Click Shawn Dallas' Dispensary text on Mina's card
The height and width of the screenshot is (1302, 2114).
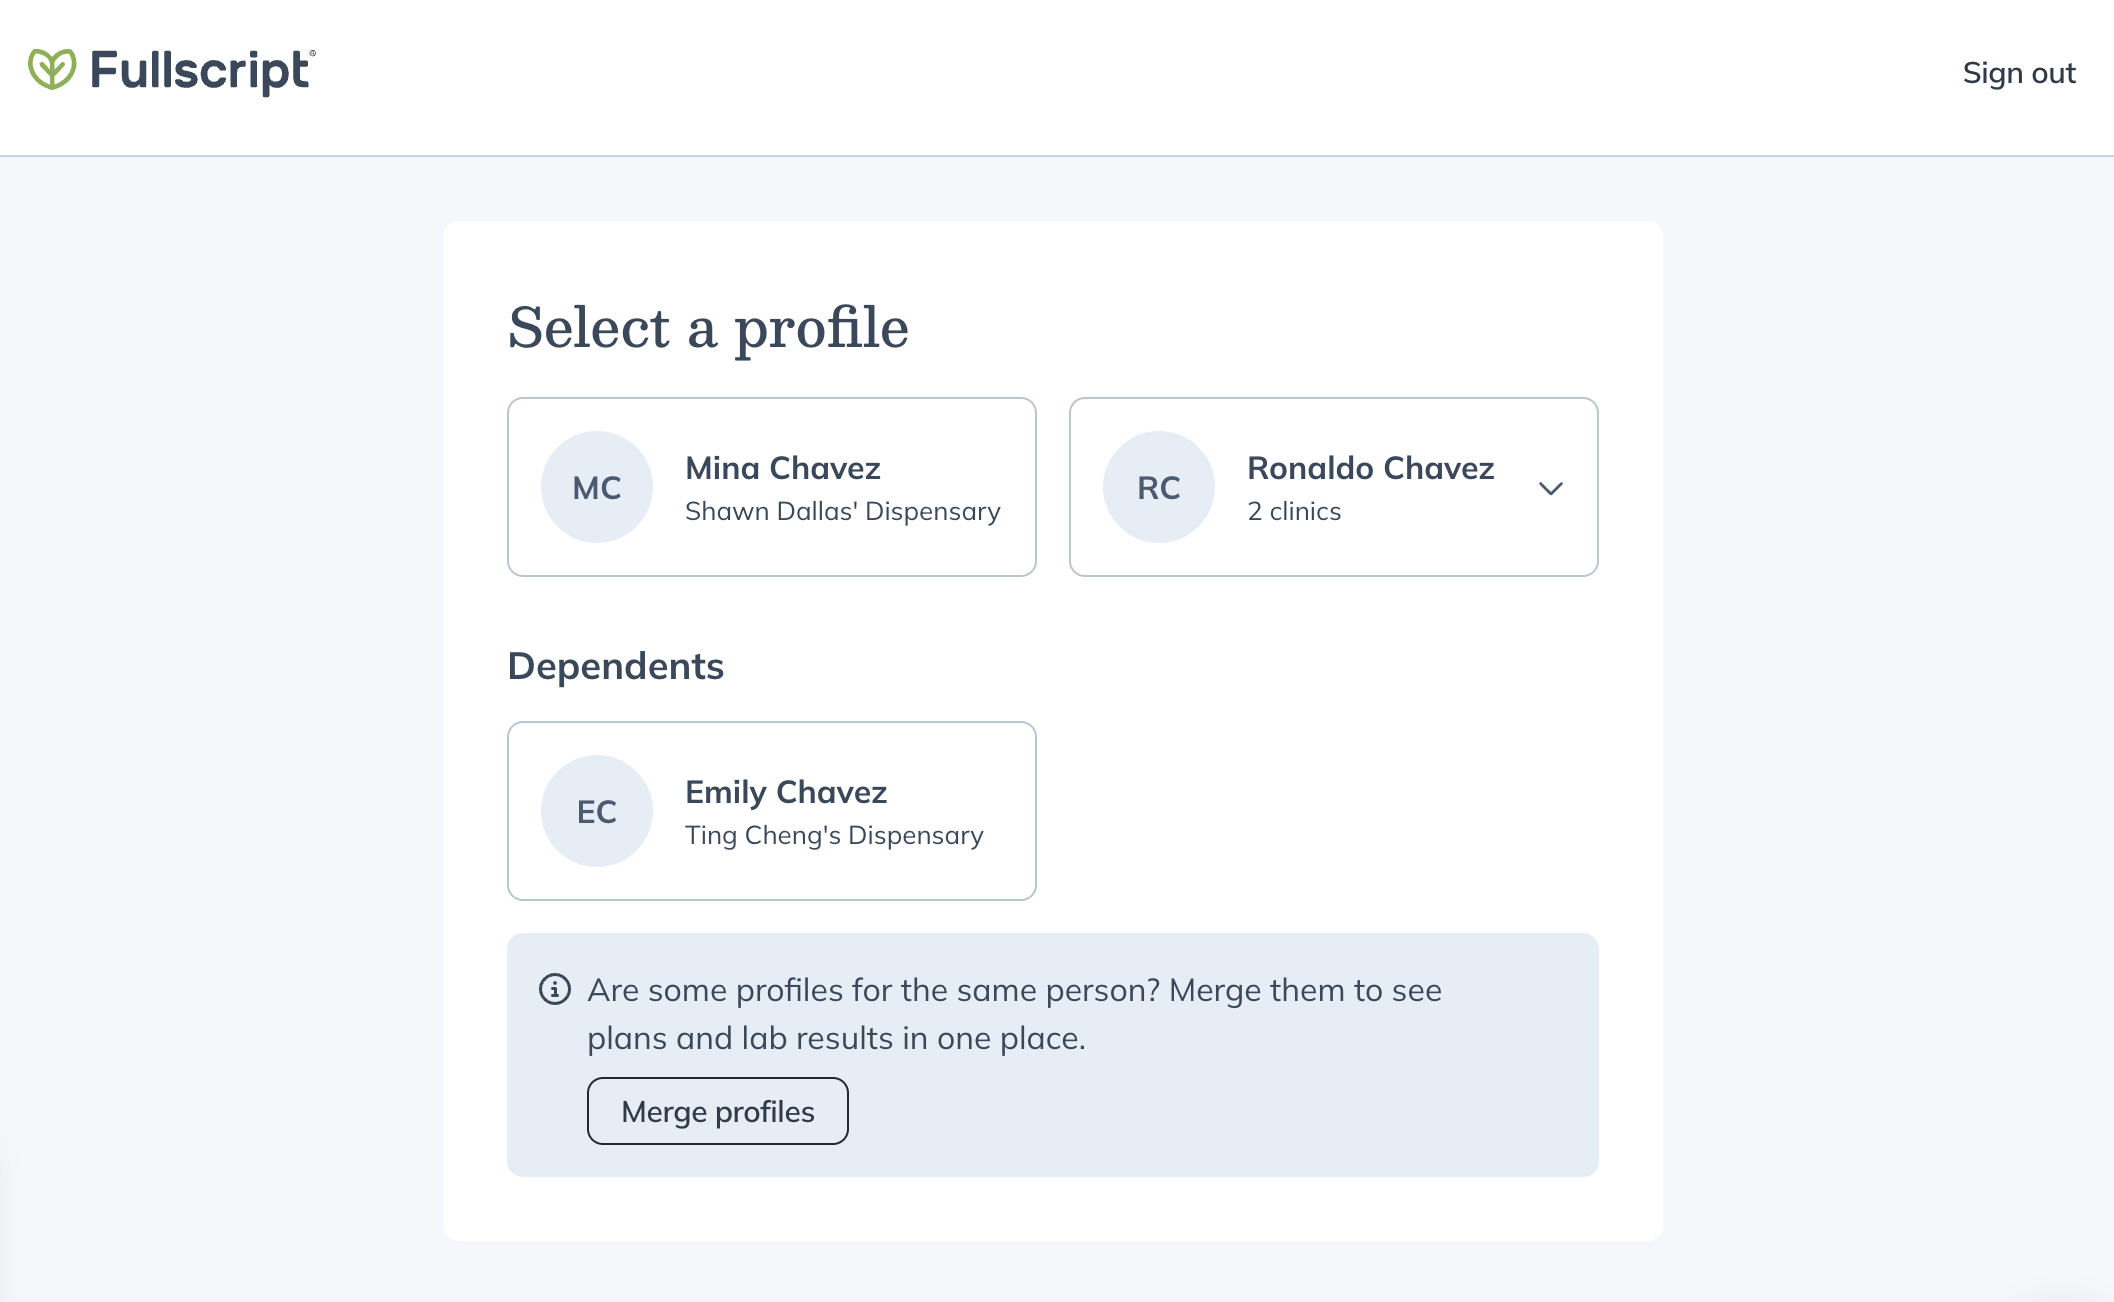tap(842, 511)
